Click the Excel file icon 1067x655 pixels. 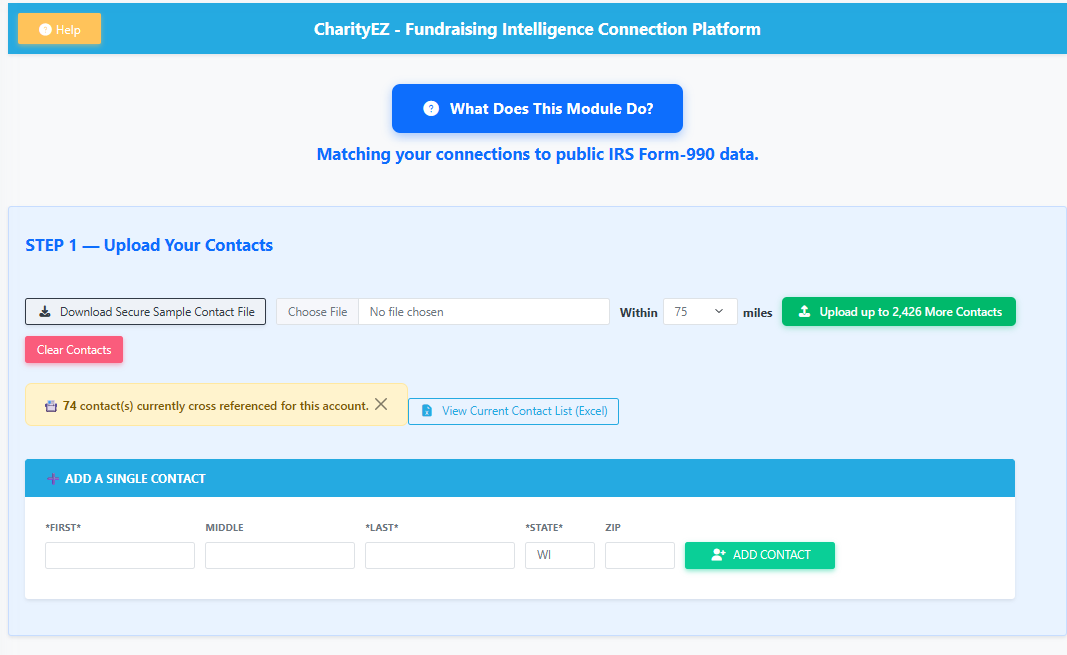pyautogui.click(x=427, y=411)
